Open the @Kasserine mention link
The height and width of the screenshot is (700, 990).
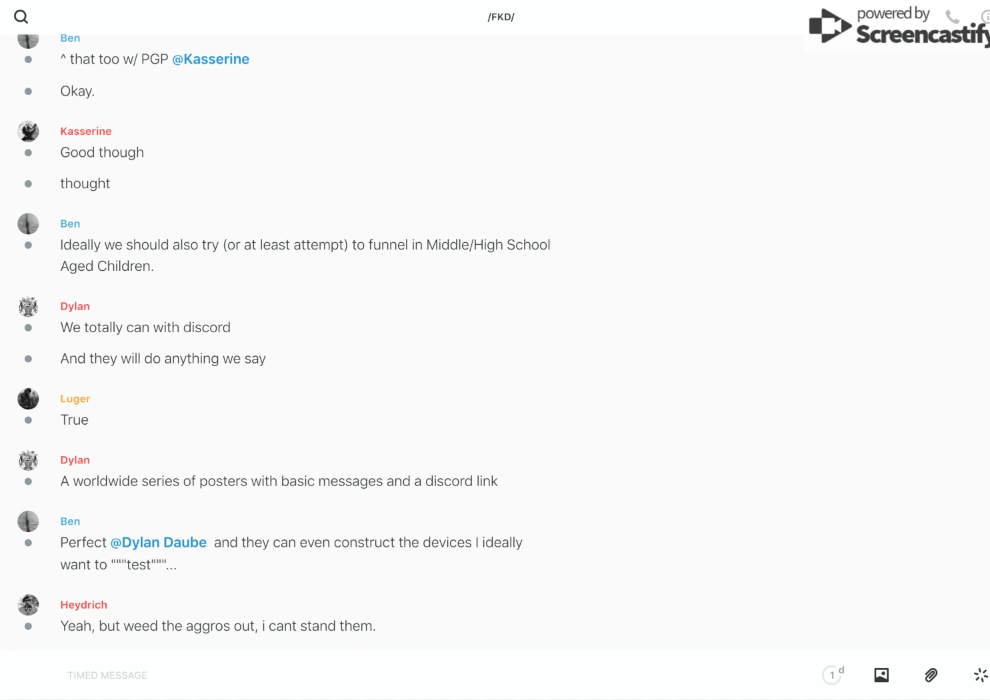tap(211, 59)
